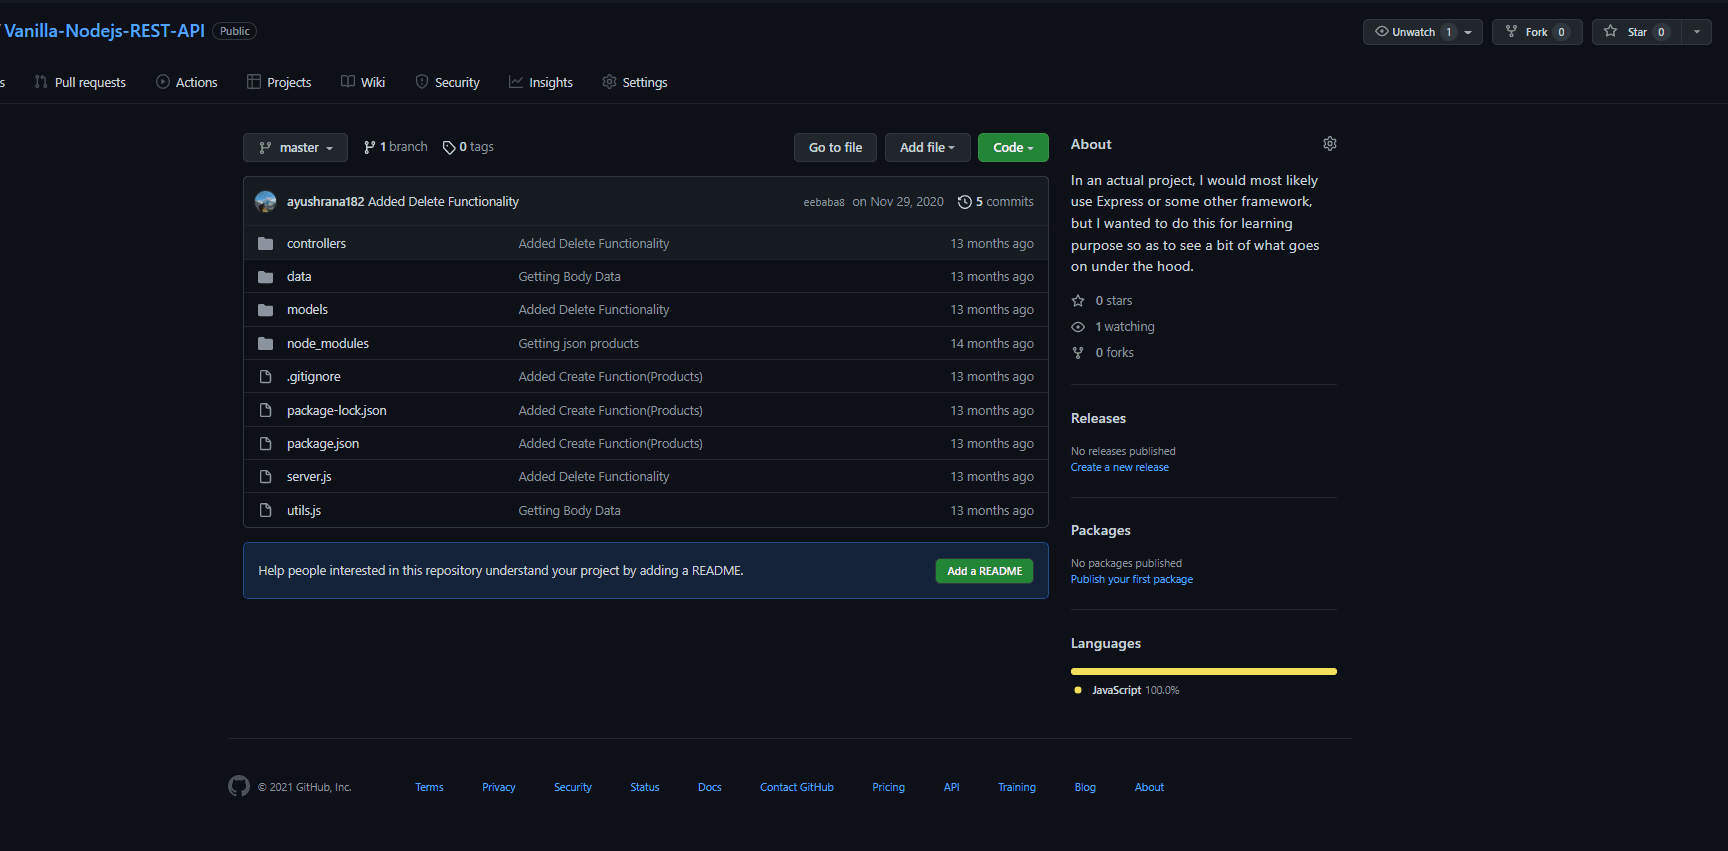Click the tag icon beside 0 tags
This screenshot has width=1728, height=851.
tap(449, 148)
